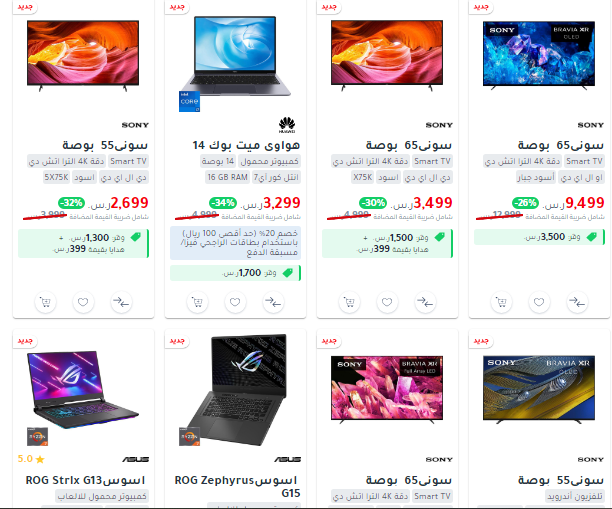Favorite the Sony 65 inch X75K TV

387,302
